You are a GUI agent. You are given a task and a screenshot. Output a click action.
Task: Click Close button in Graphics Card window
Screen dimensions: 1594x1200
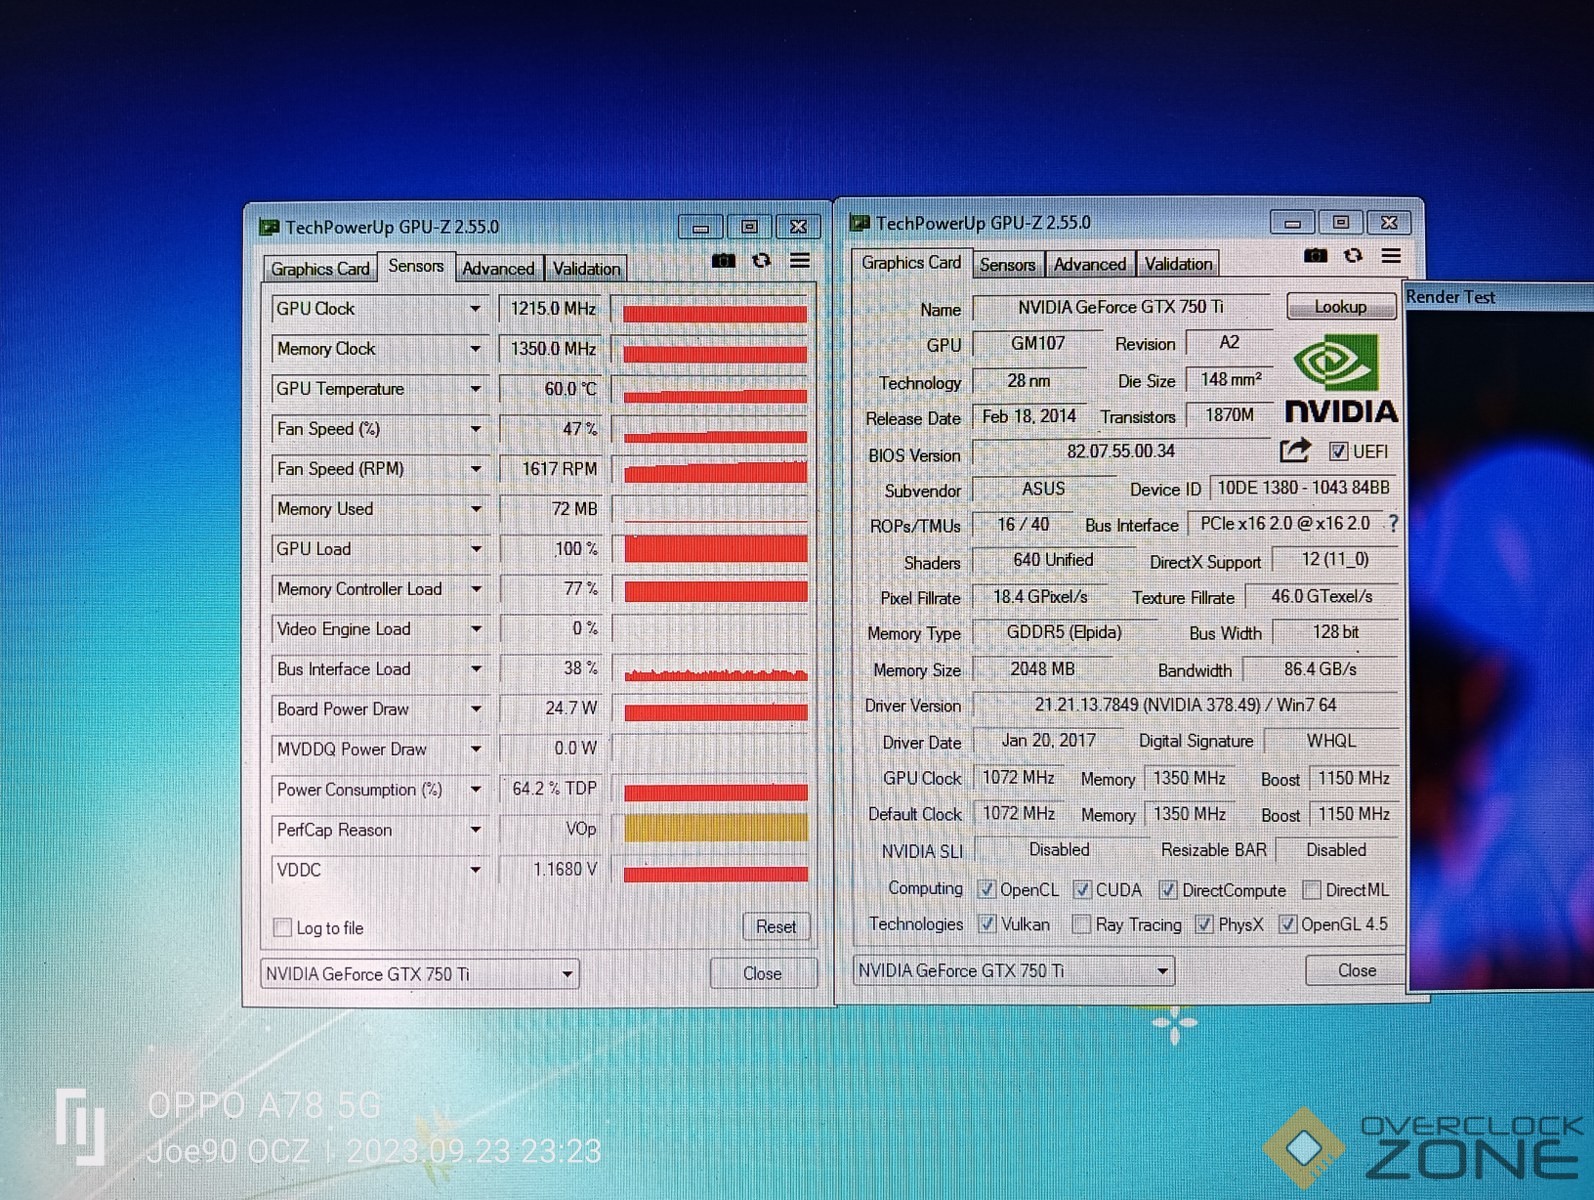point(1356,970)
